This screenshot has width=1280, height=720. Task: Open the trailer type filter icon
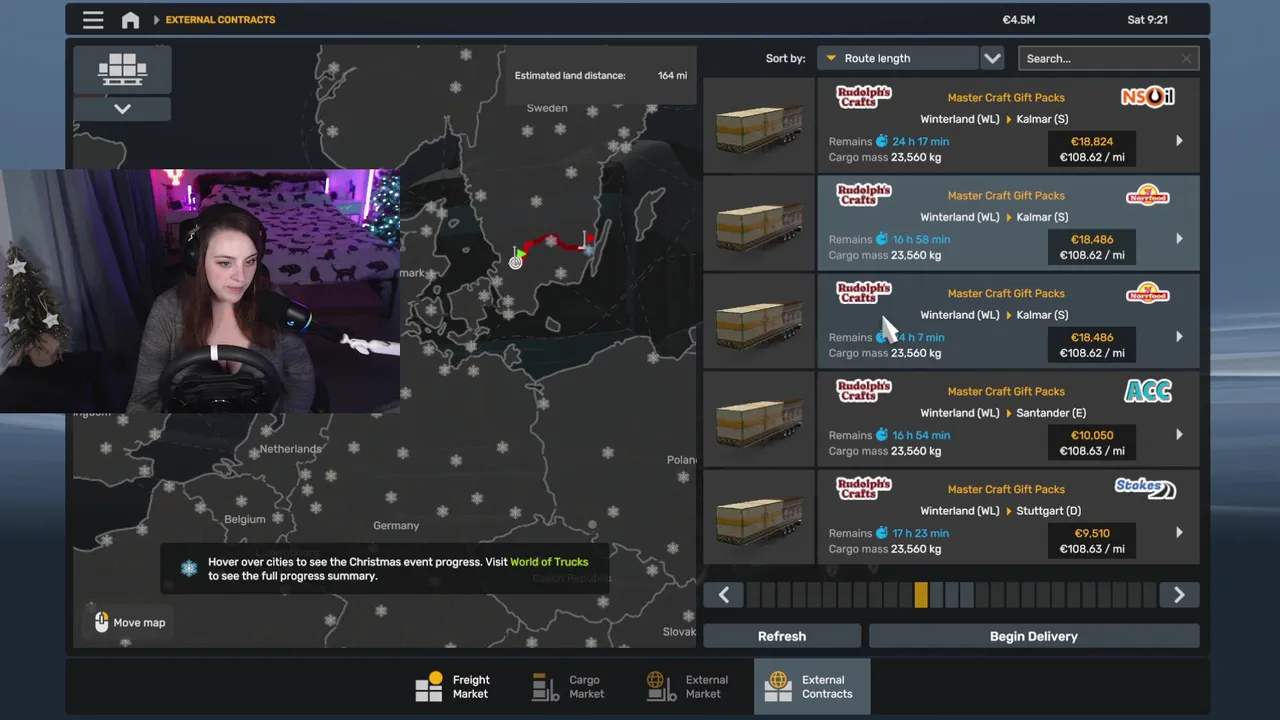[122, 69]
